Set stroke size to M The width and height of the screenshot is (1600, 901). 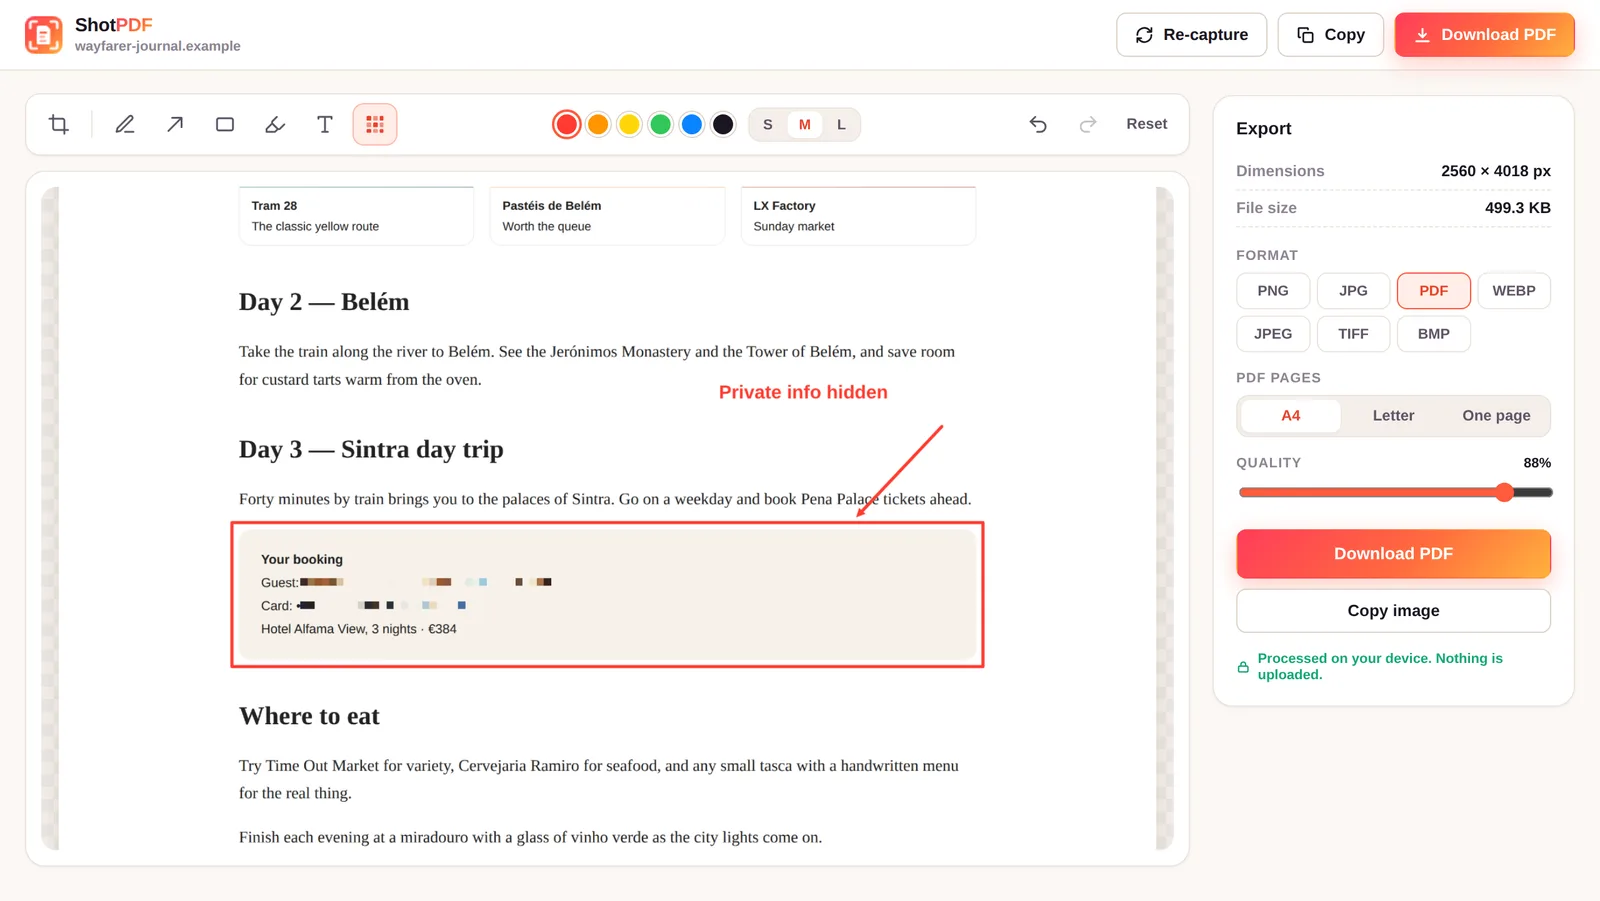point(805,124)
